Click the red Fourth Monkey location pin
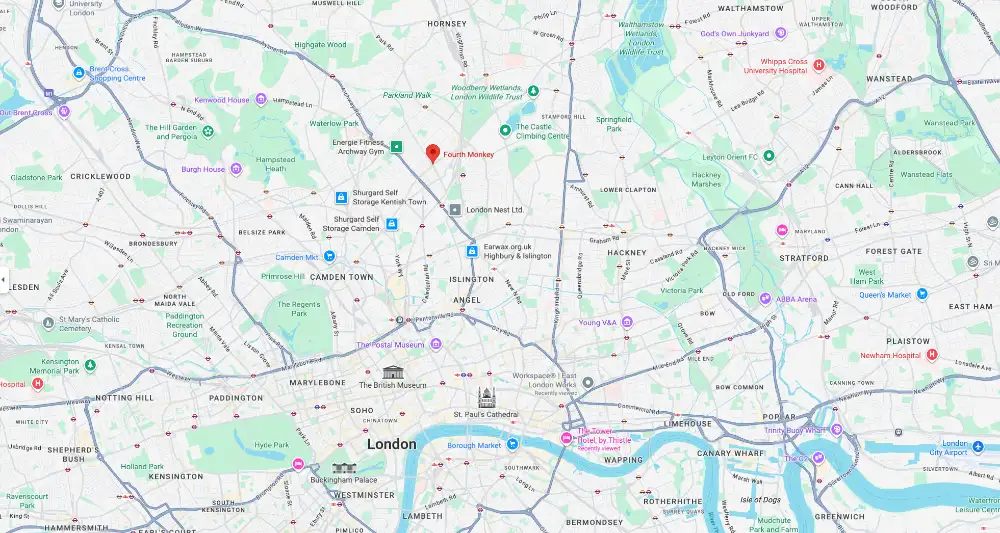This screenshot has width=1000, height=533. click(433, 154)
